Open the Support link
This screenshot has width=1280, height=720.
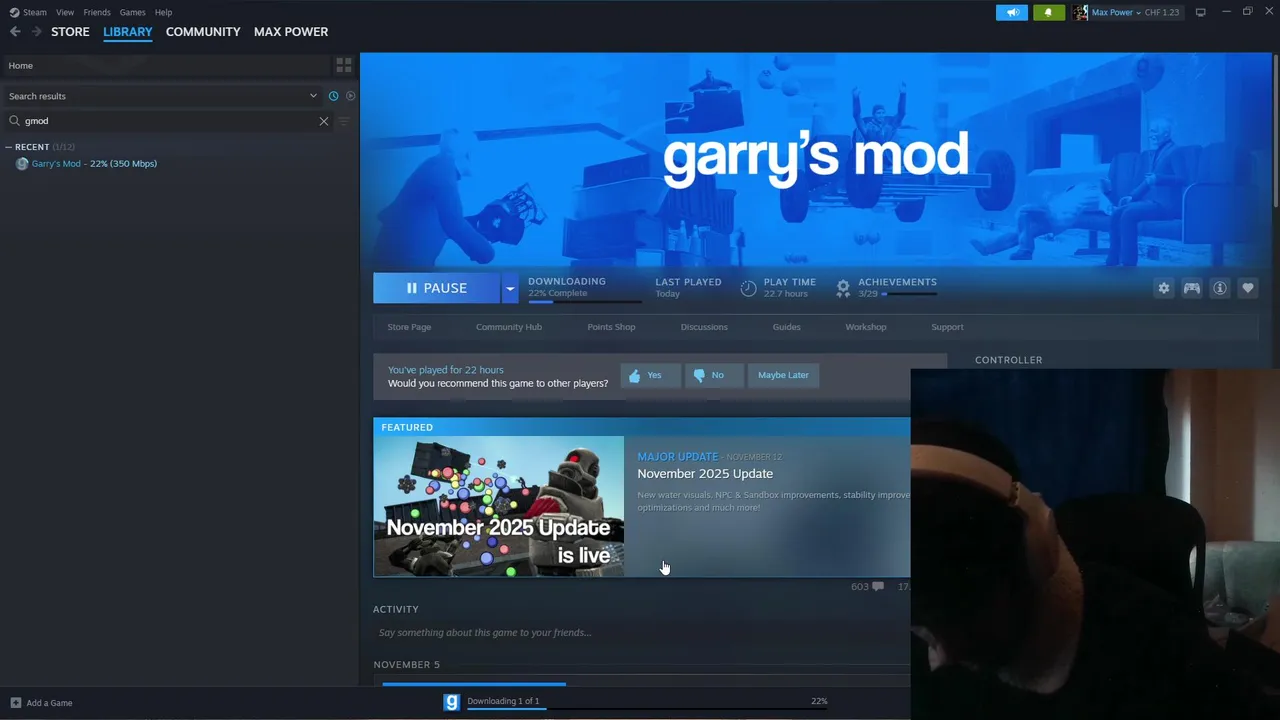pyautogui.click(x=947, y=327)
